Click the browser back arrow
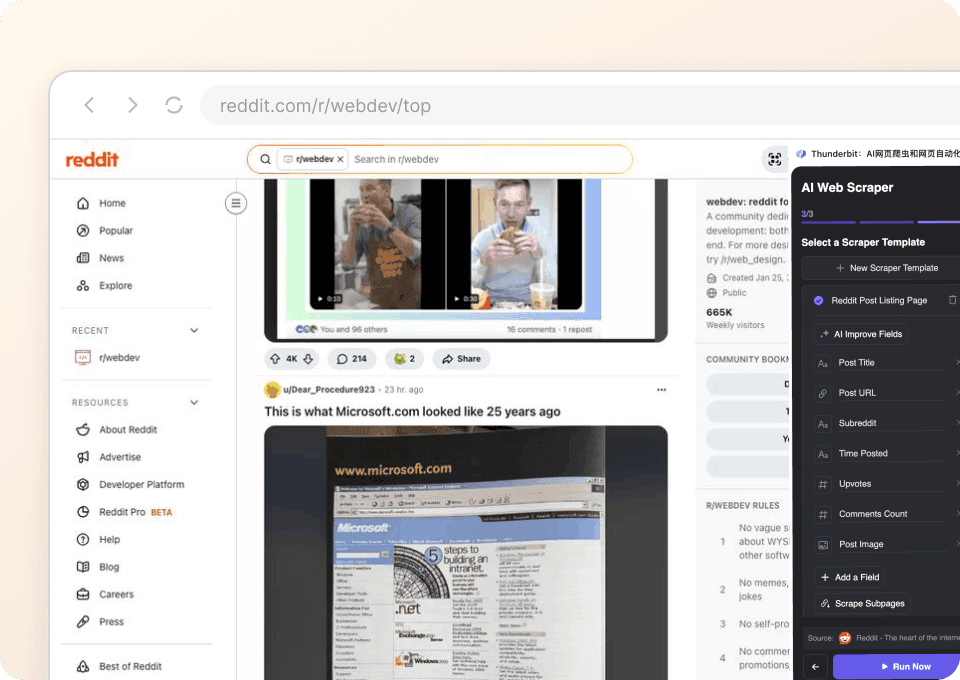The image size is (960, 680). 89,105
